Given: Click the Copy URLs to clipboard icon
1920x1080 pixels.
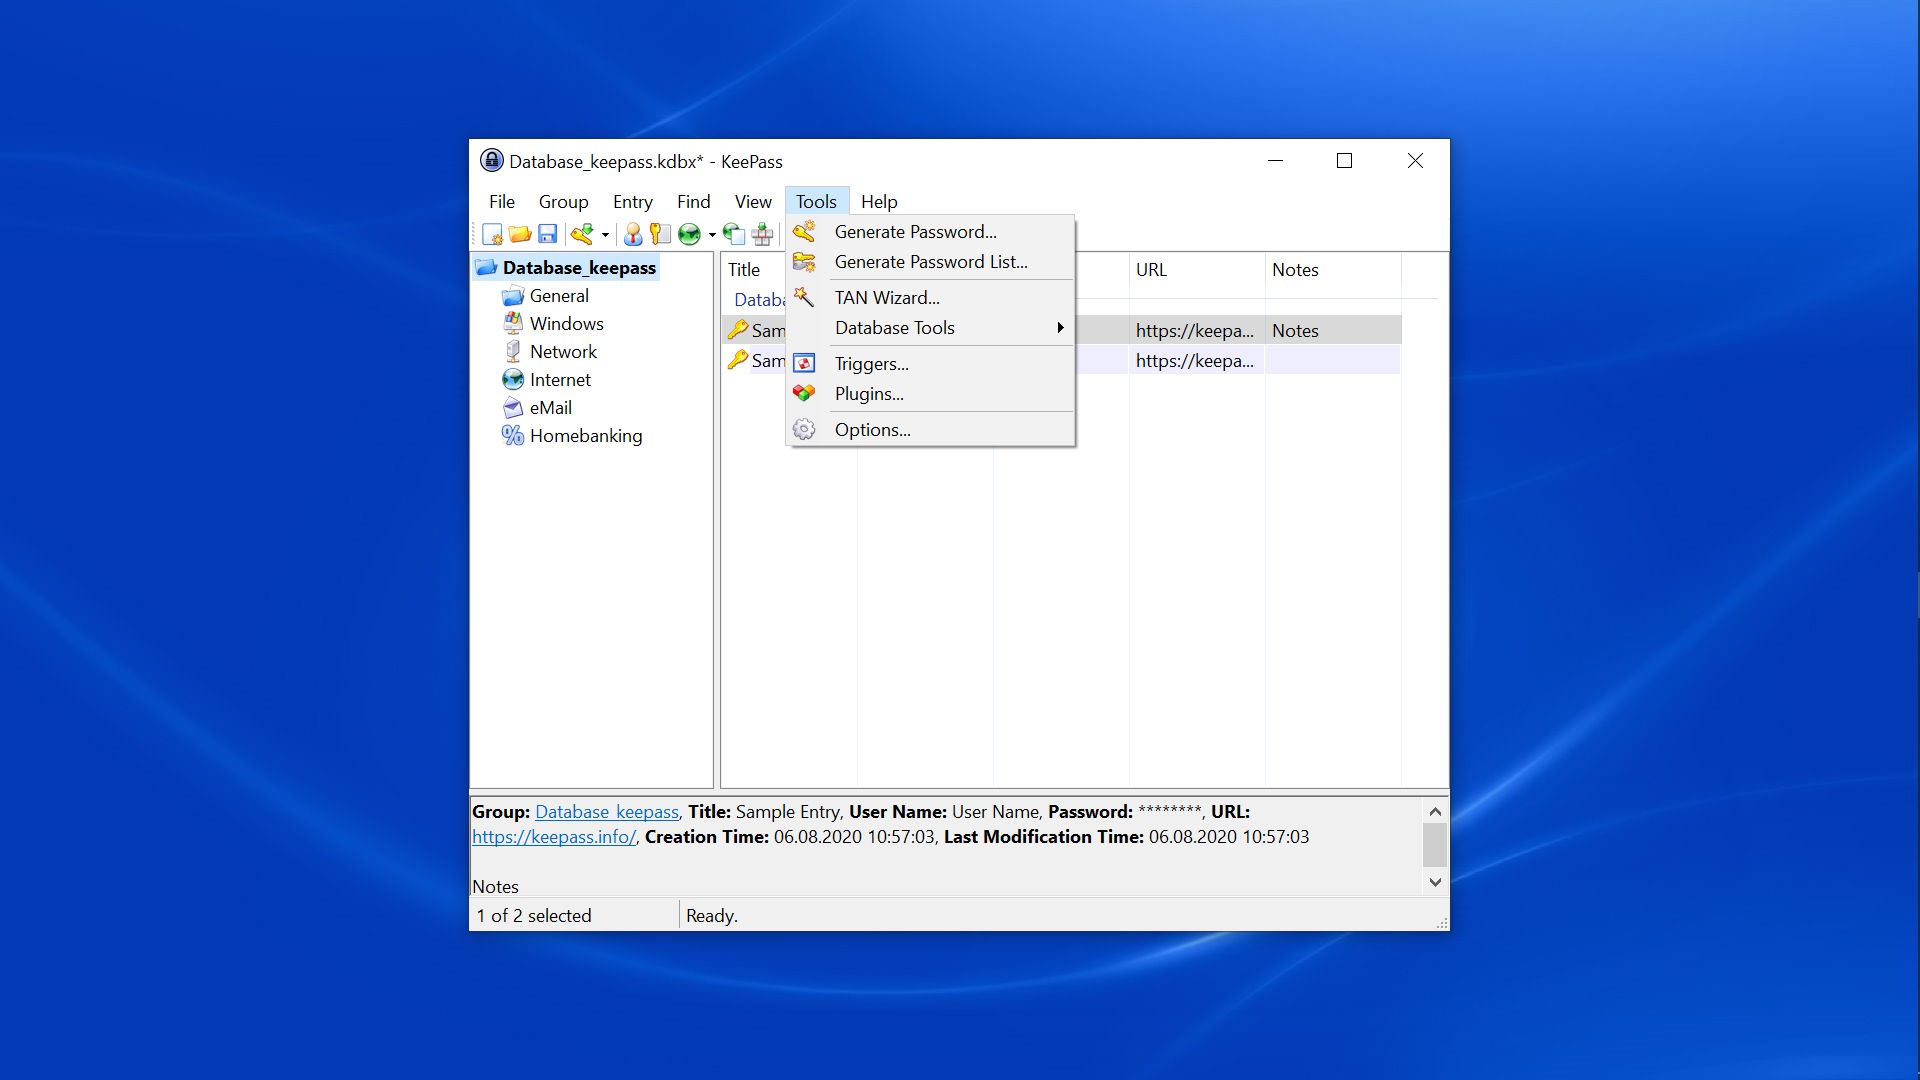Looking at the screenshot, I should pos(734,234).
